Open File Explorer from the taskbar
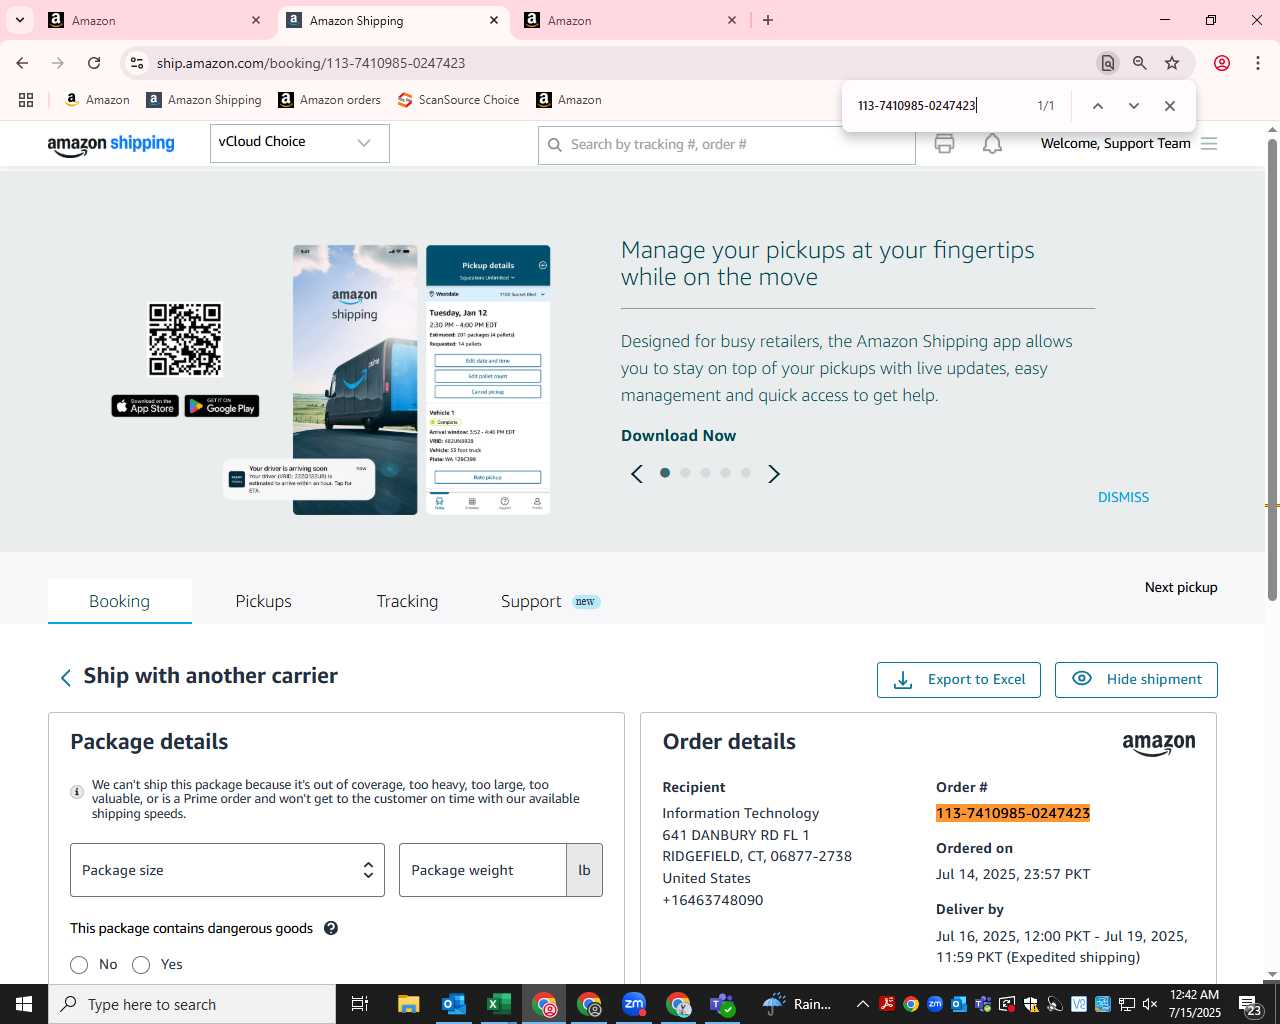Viewport: 1280px width, 1024px height. click(408, 1004)
